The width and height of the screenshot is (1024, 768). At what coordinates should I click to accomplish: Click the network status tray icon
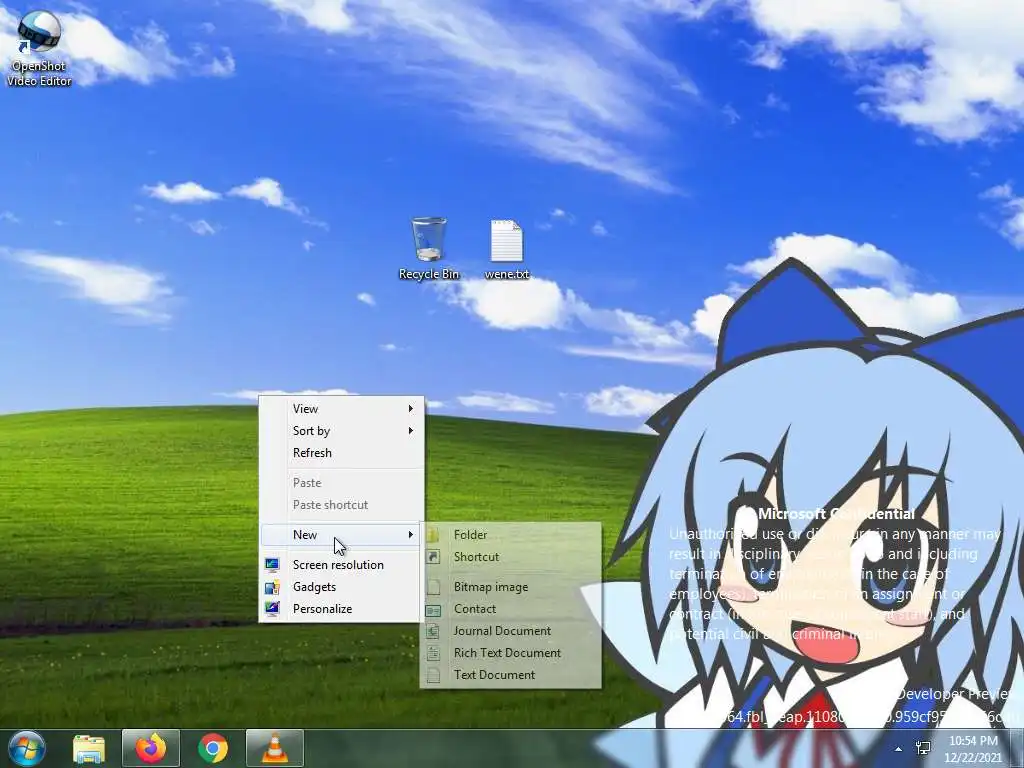pos(923,748)
